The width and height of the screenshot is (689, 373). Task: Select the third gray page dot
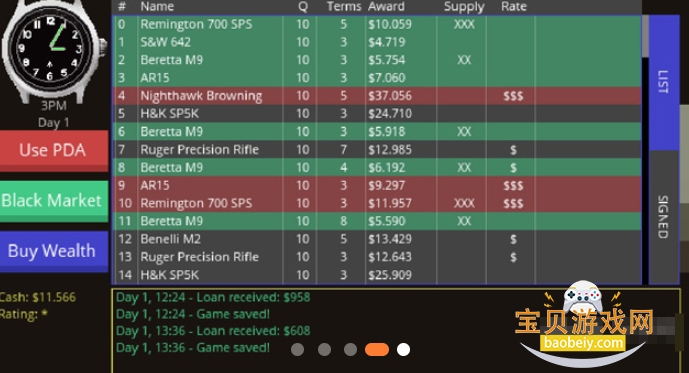(x=350, y=350)
